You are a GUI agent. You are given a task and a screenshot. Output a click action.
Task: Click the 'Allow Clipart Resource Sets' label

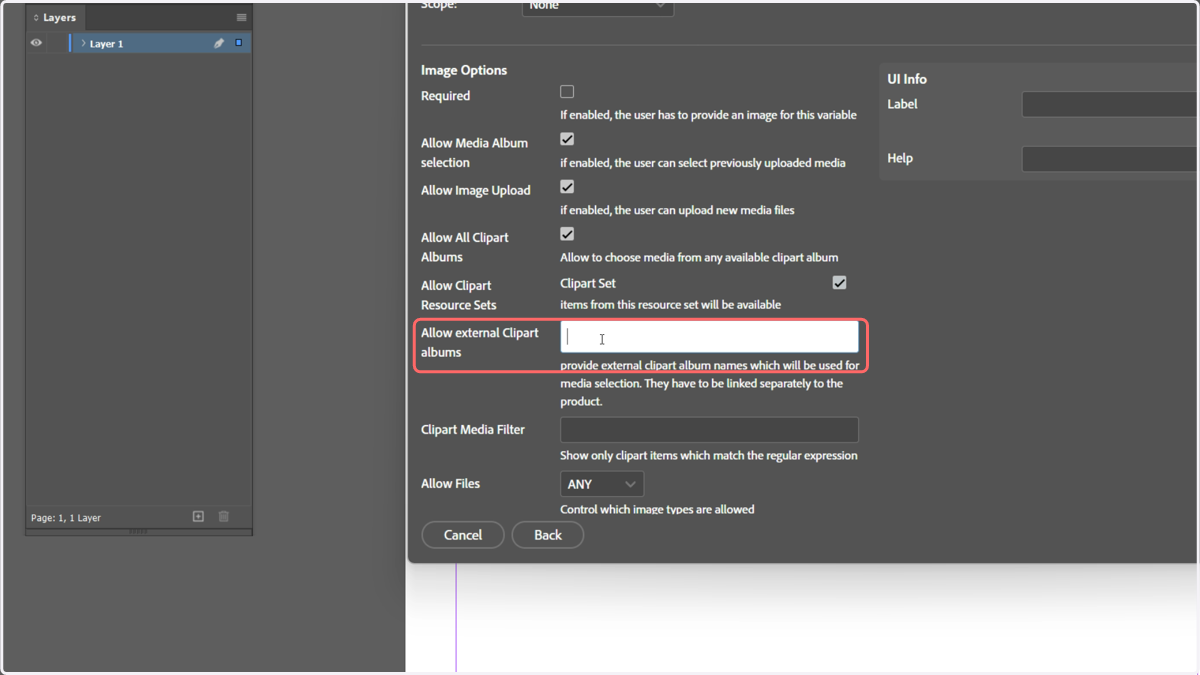point(458,295)
